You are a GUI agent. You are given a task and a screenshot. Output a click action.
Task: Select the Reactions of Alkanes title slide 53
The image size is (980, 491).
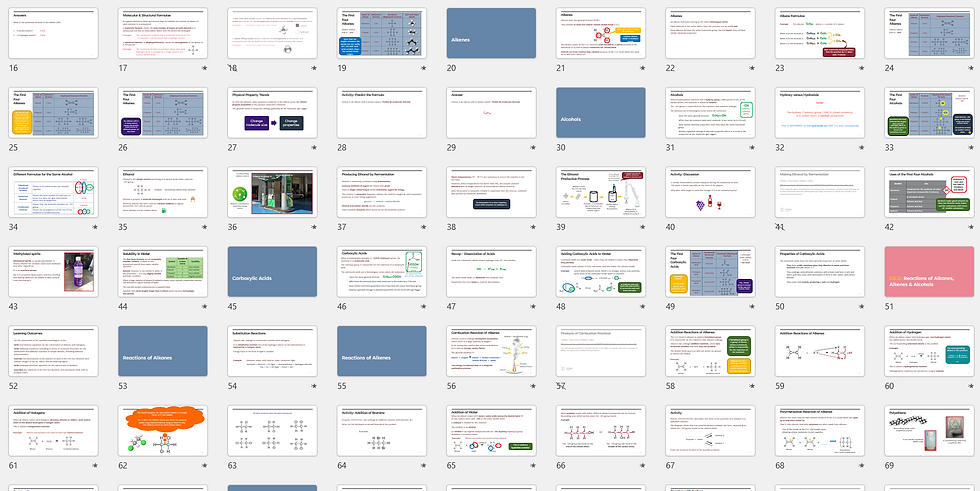[x=162, y=351]
